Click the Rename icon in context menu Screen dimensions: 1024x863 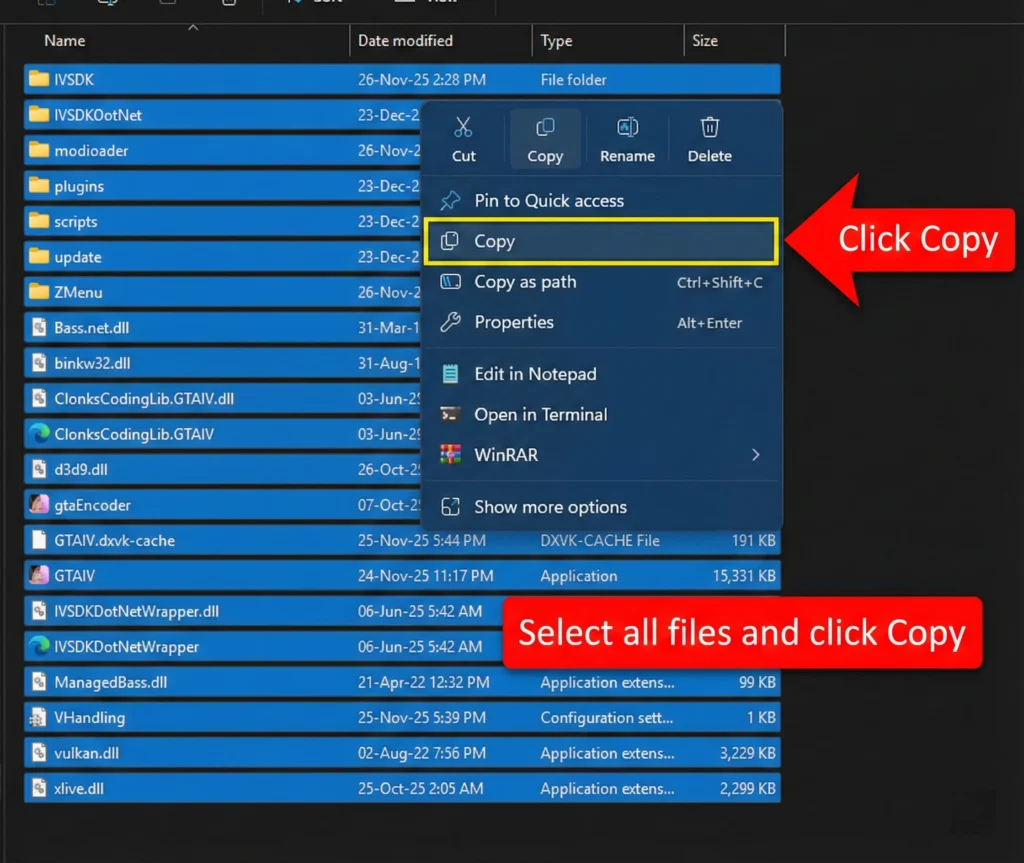[627, 128]
